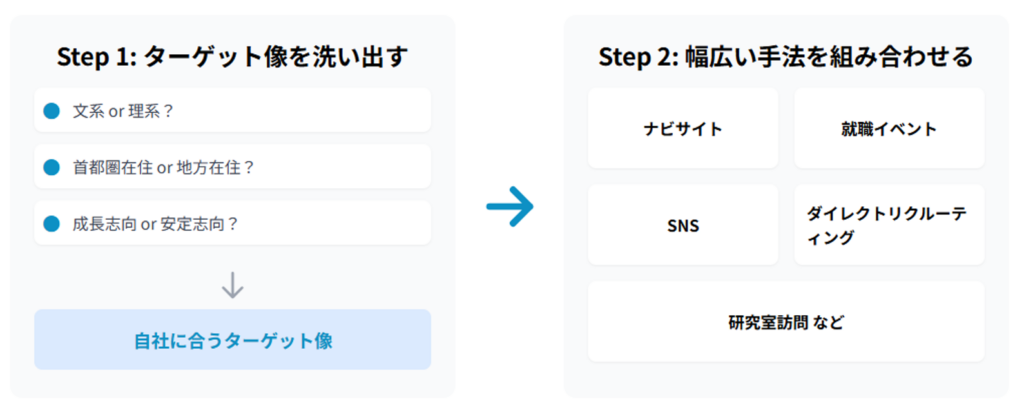1024x408 pixels.
Task: Click the 就職イベント text label
Action: 889,129
